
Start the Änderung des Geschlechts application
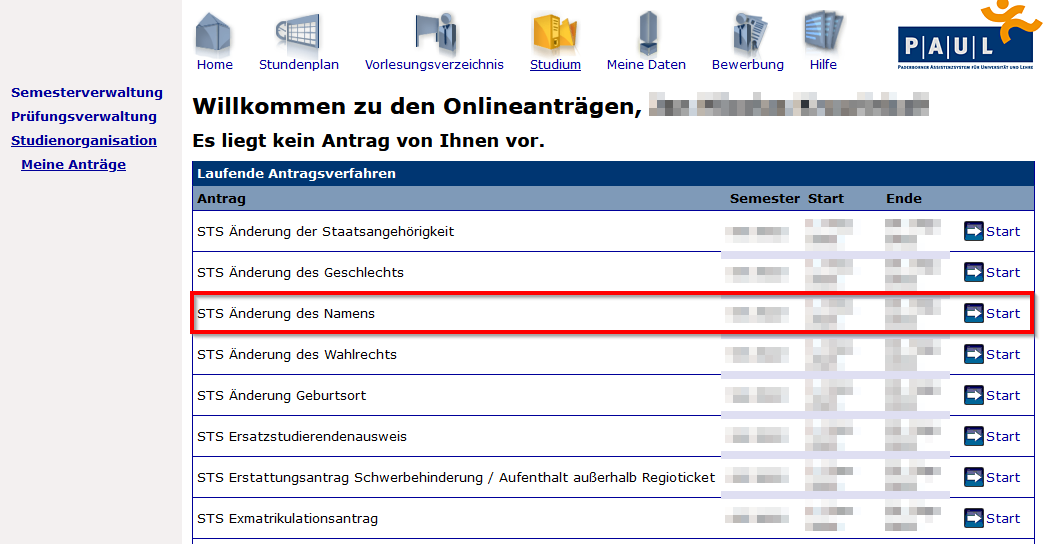coord(1002,273)
